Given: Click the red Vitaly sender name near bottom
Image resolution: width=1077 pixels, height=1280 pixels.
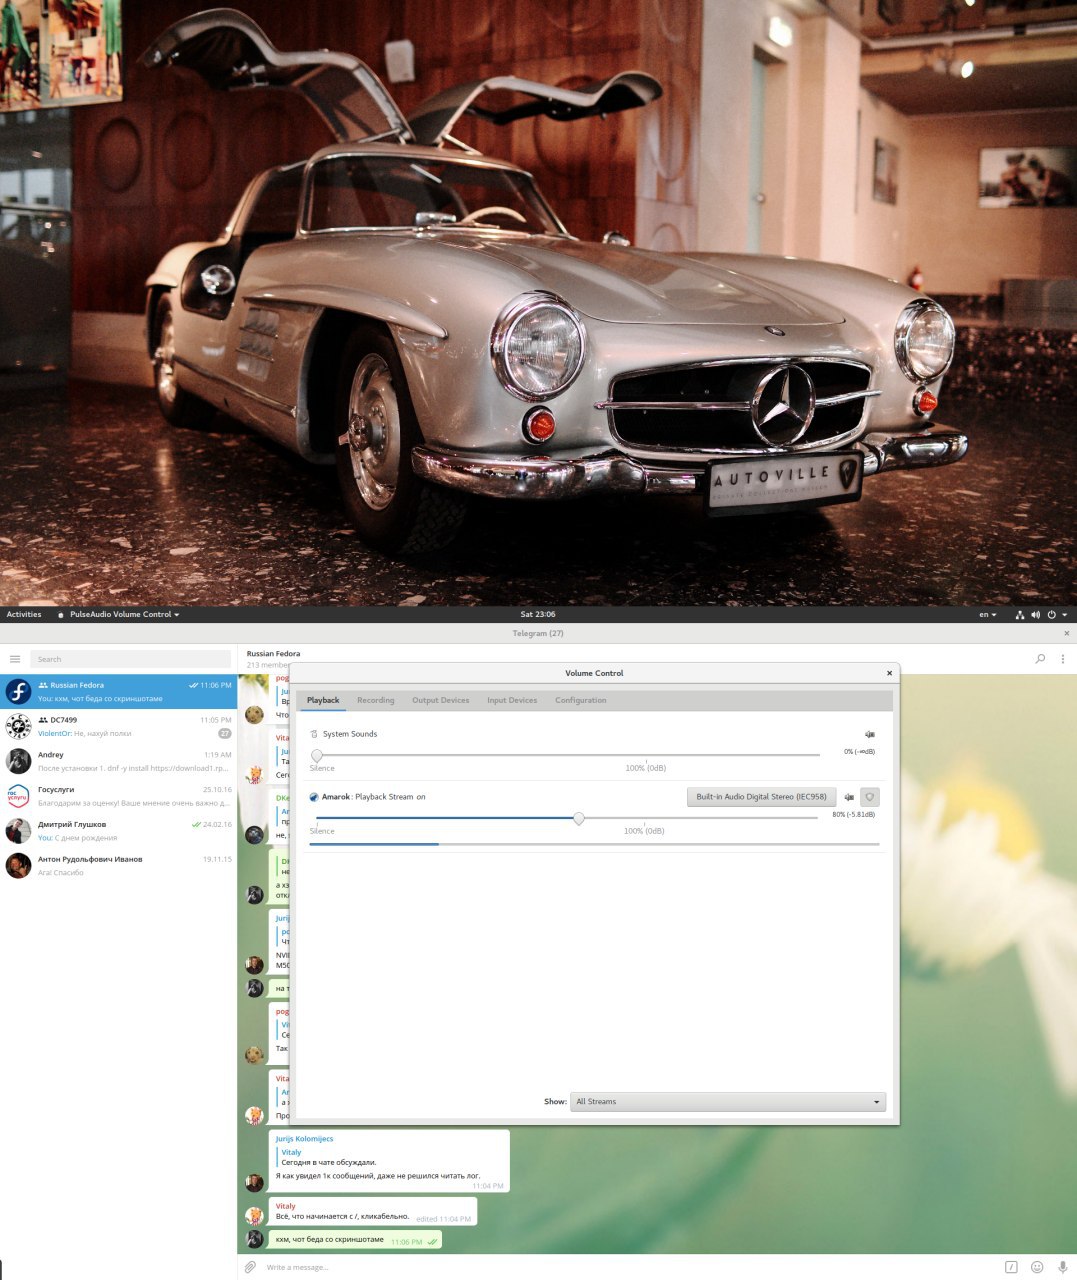Looking at the screenshot, I should tap(286, 1206).
